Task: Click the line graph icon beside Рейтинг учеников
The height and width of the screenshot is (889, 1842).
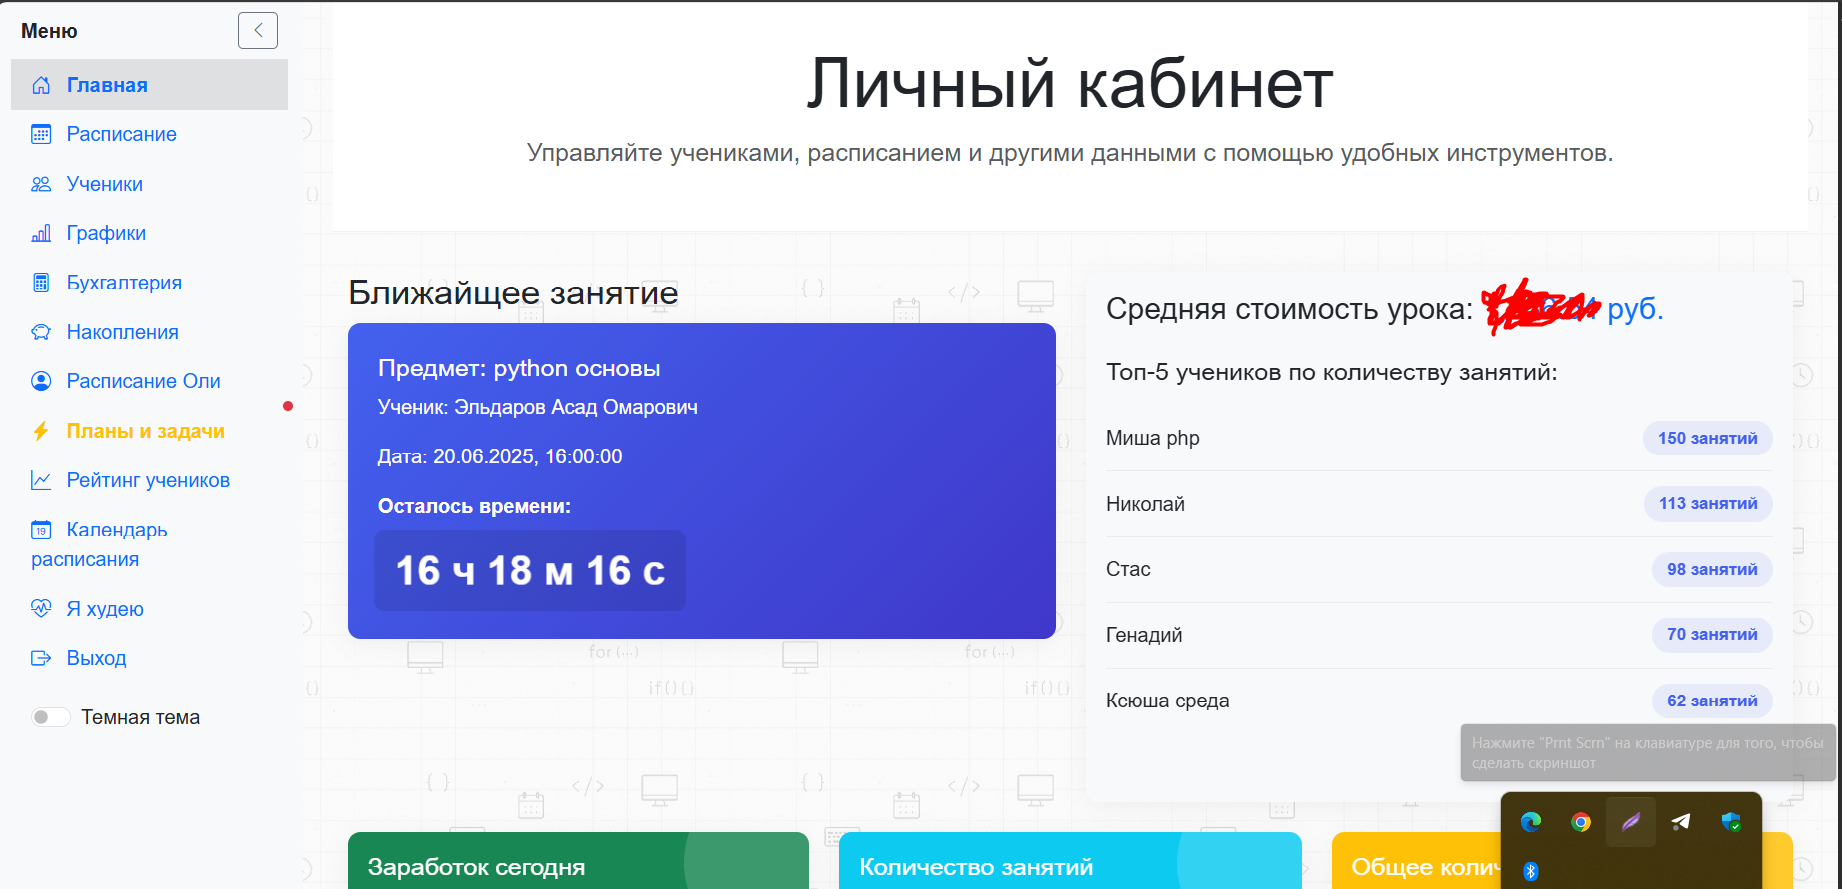Action: point(41,480)
